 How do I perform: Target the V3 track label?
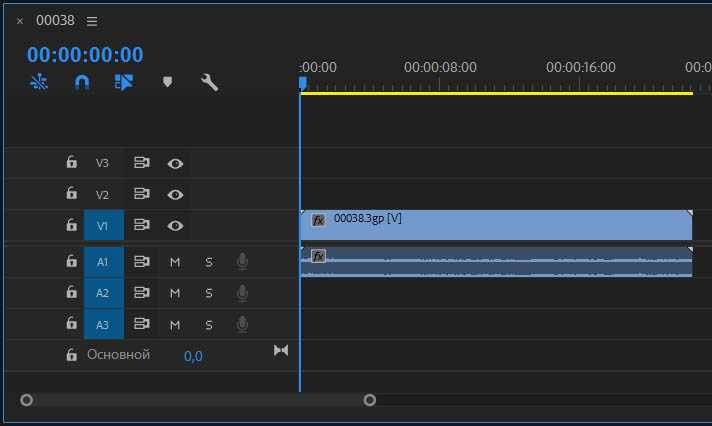(102, 163)
